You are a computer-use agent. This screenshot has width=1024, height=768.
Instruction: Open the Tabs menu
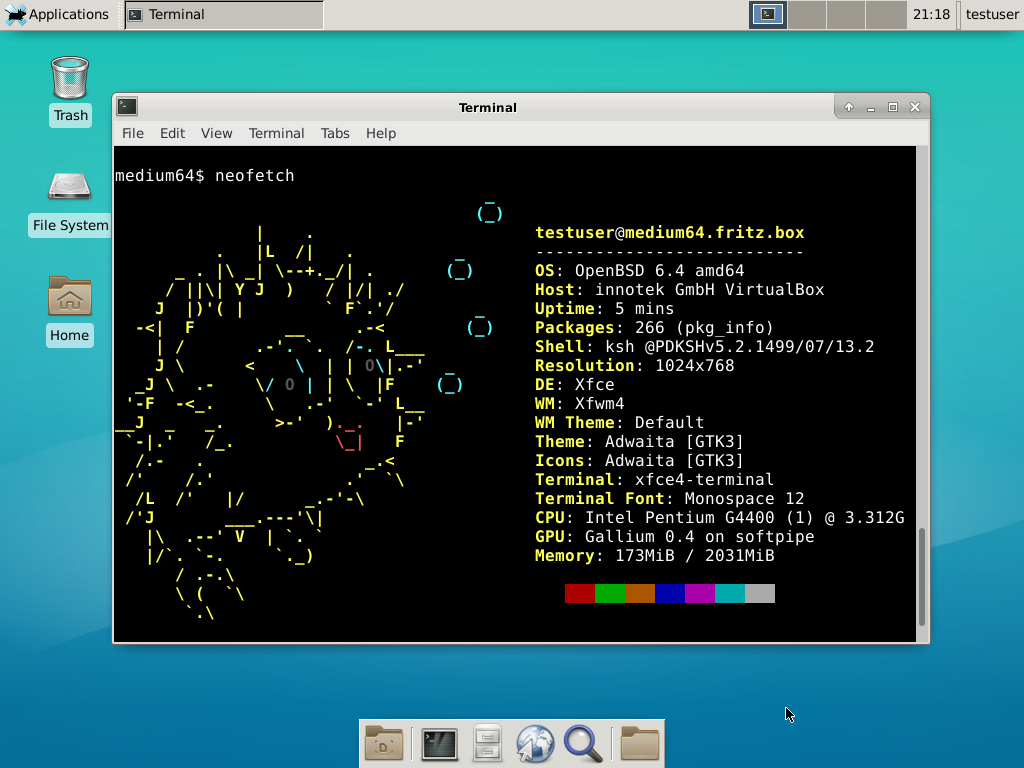click(335, 133)
